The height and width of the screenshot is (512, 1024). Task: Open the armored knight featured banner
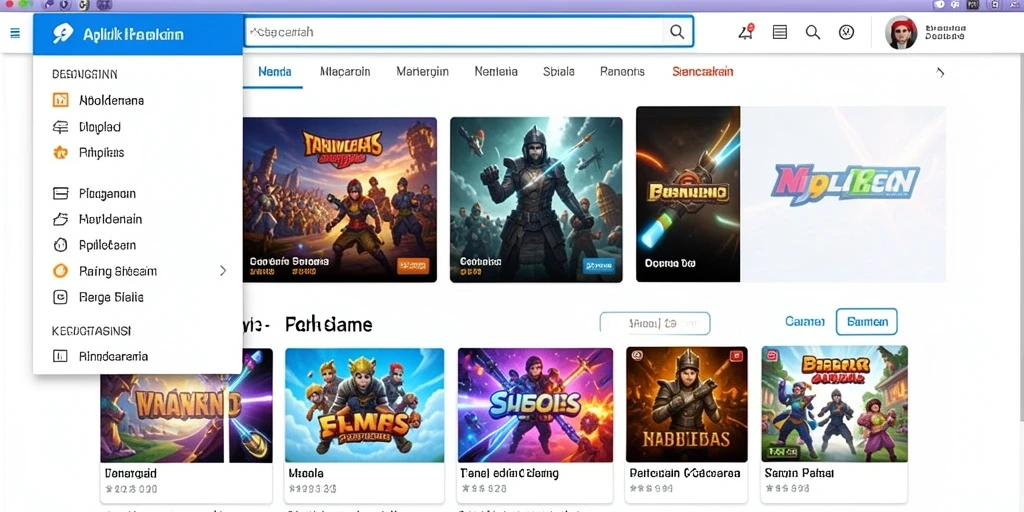tap(536, 200)
